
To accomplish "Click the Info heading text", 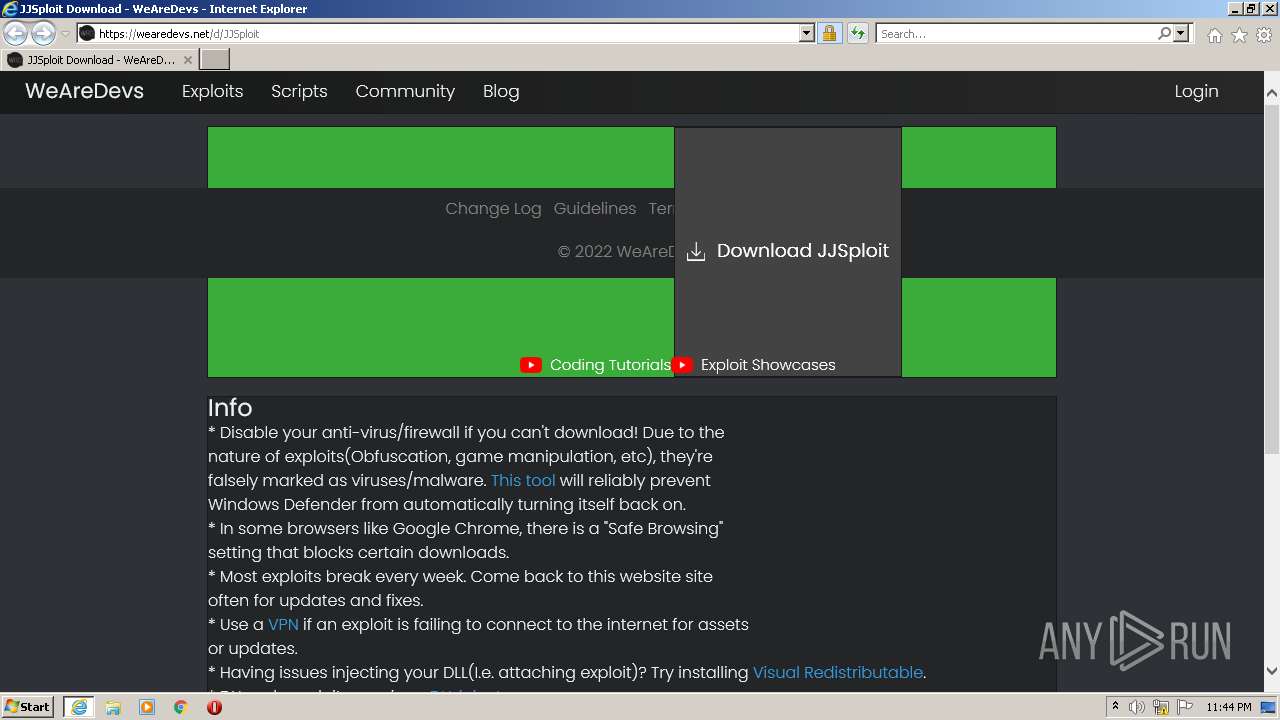I will point(230,408).
